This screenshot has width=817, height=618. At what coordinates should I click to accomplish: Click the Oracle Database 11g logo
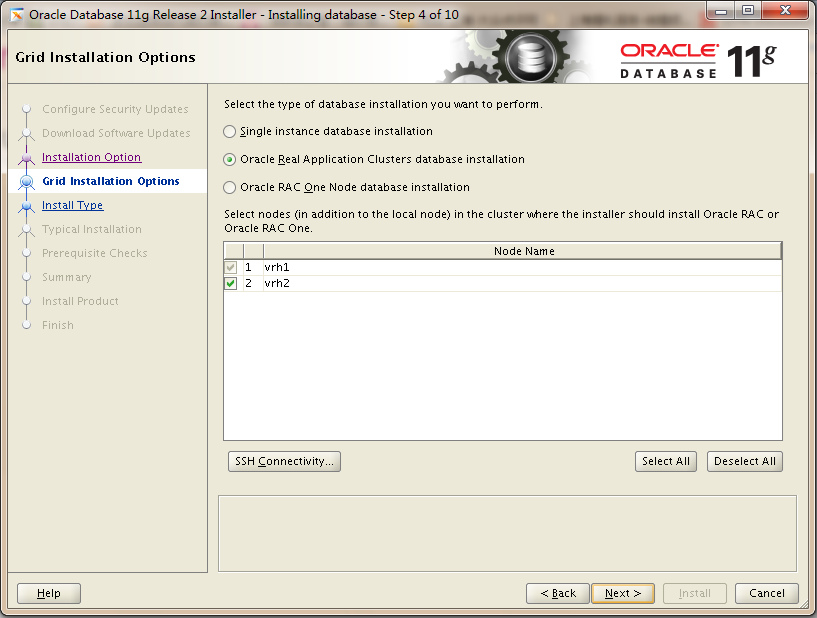(698, 61)
